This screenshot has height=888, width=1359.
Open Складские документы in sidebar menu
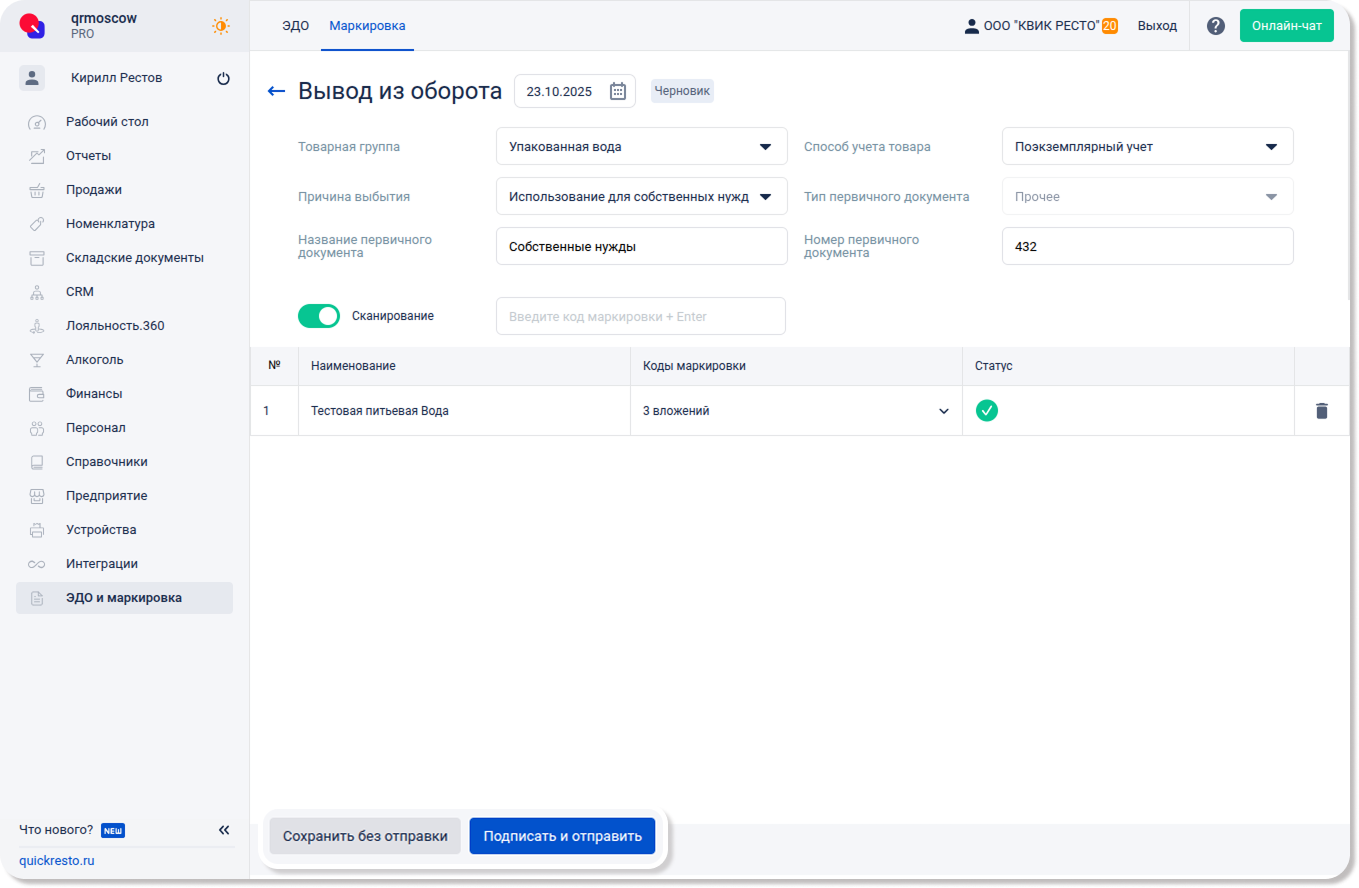coord(134,258)
